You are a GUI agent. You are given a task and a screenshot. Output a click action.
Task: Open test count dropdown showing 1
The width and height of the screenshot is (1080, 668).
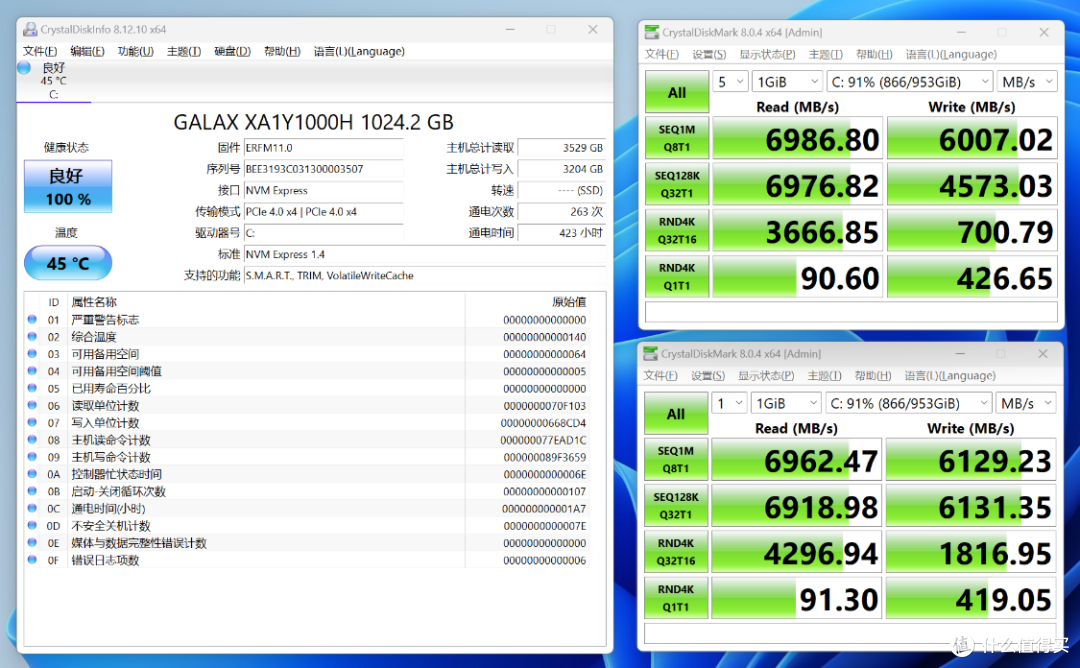pyautogui.click(x=729, y=404)
